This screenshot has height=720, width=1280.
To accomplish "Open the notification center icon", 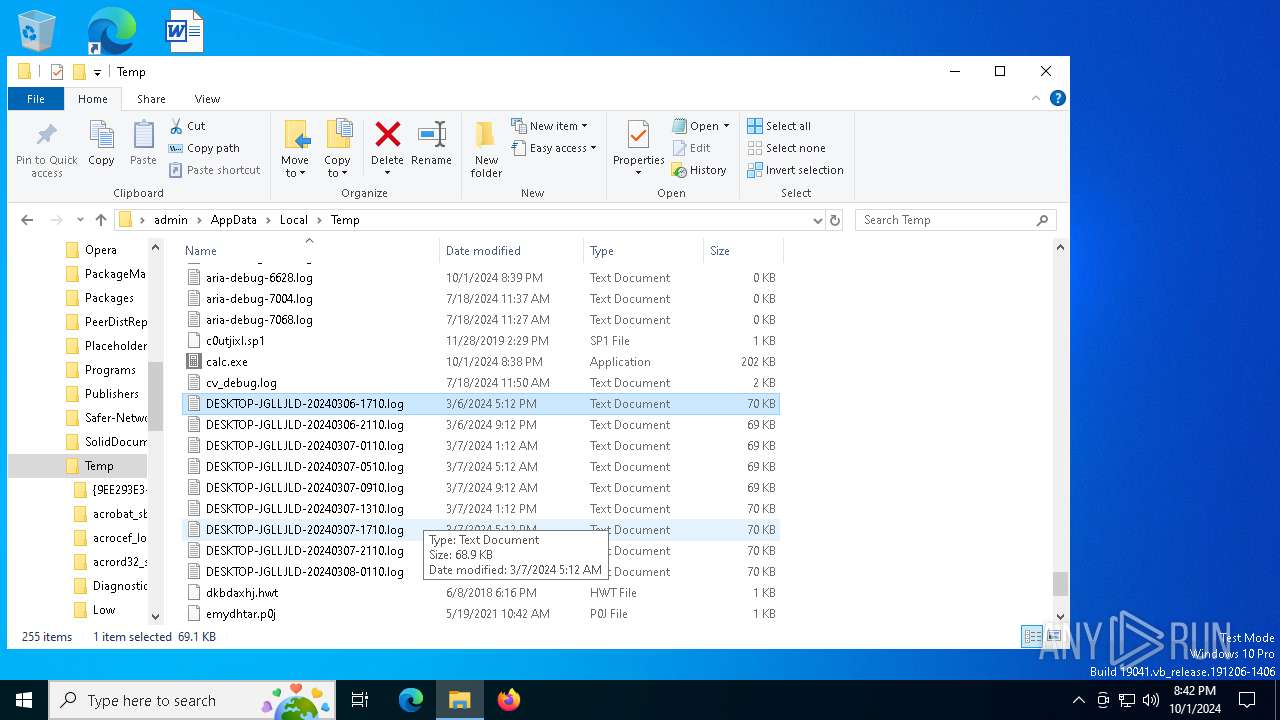I will click(1247, 700).
